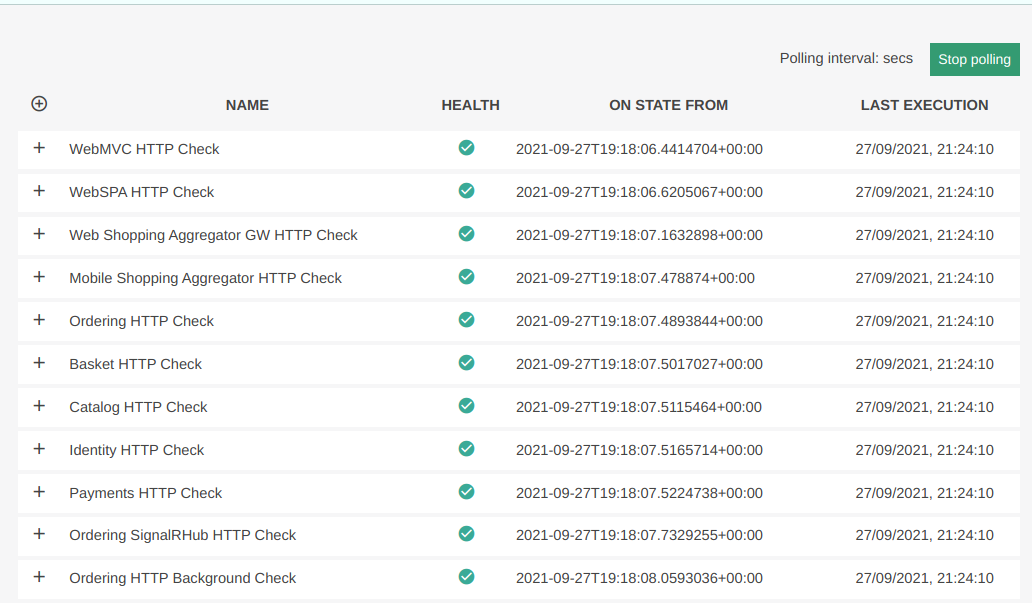Screen dimensions: 1032x603
Task: Expand all rows with the circled plus icon
Action: point(39,104)
